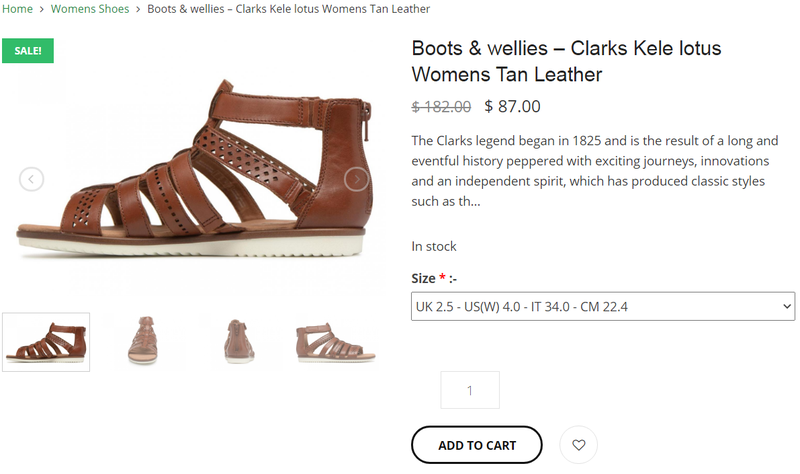Show the back-view sandal thumbnail
800x474 pixels.
(240, 342)
